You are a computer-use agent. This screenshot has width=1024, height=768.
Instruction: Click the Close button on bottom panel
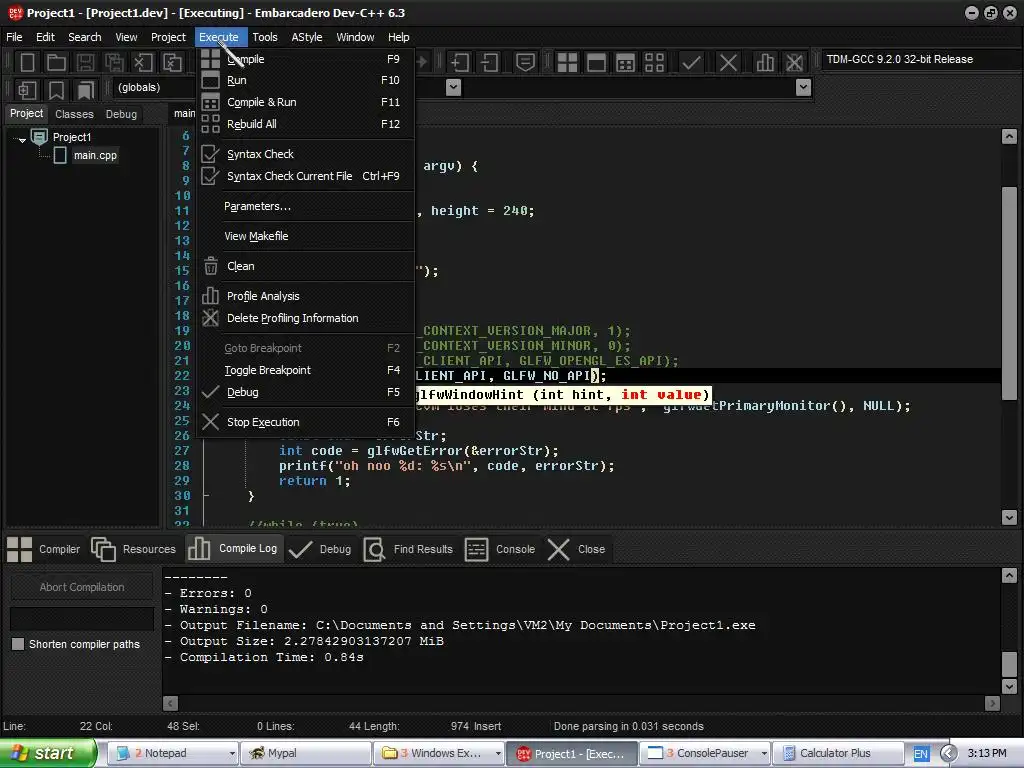click(576, 549)
